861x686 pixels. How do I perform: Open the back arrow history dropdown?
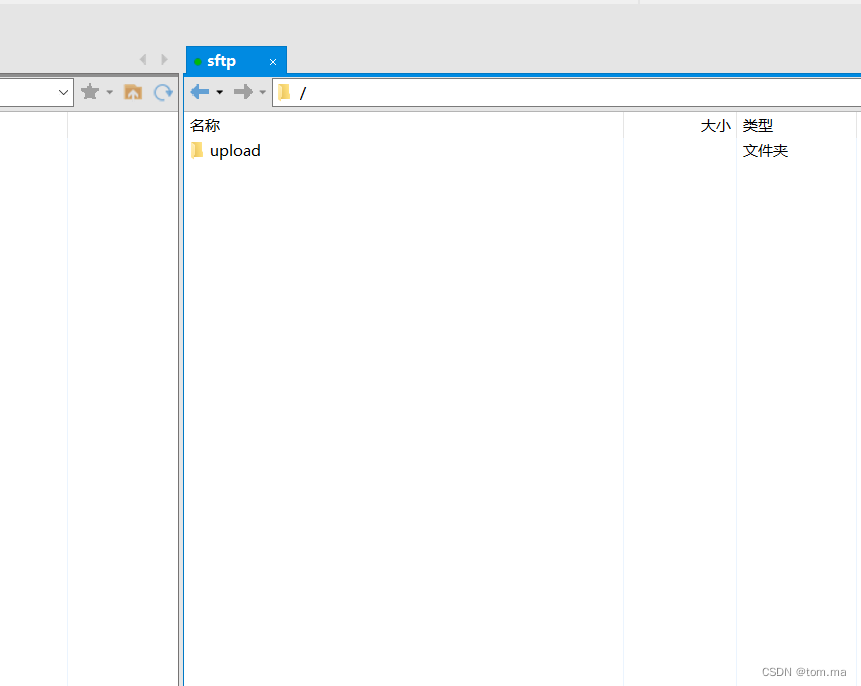tap(220, 92)
